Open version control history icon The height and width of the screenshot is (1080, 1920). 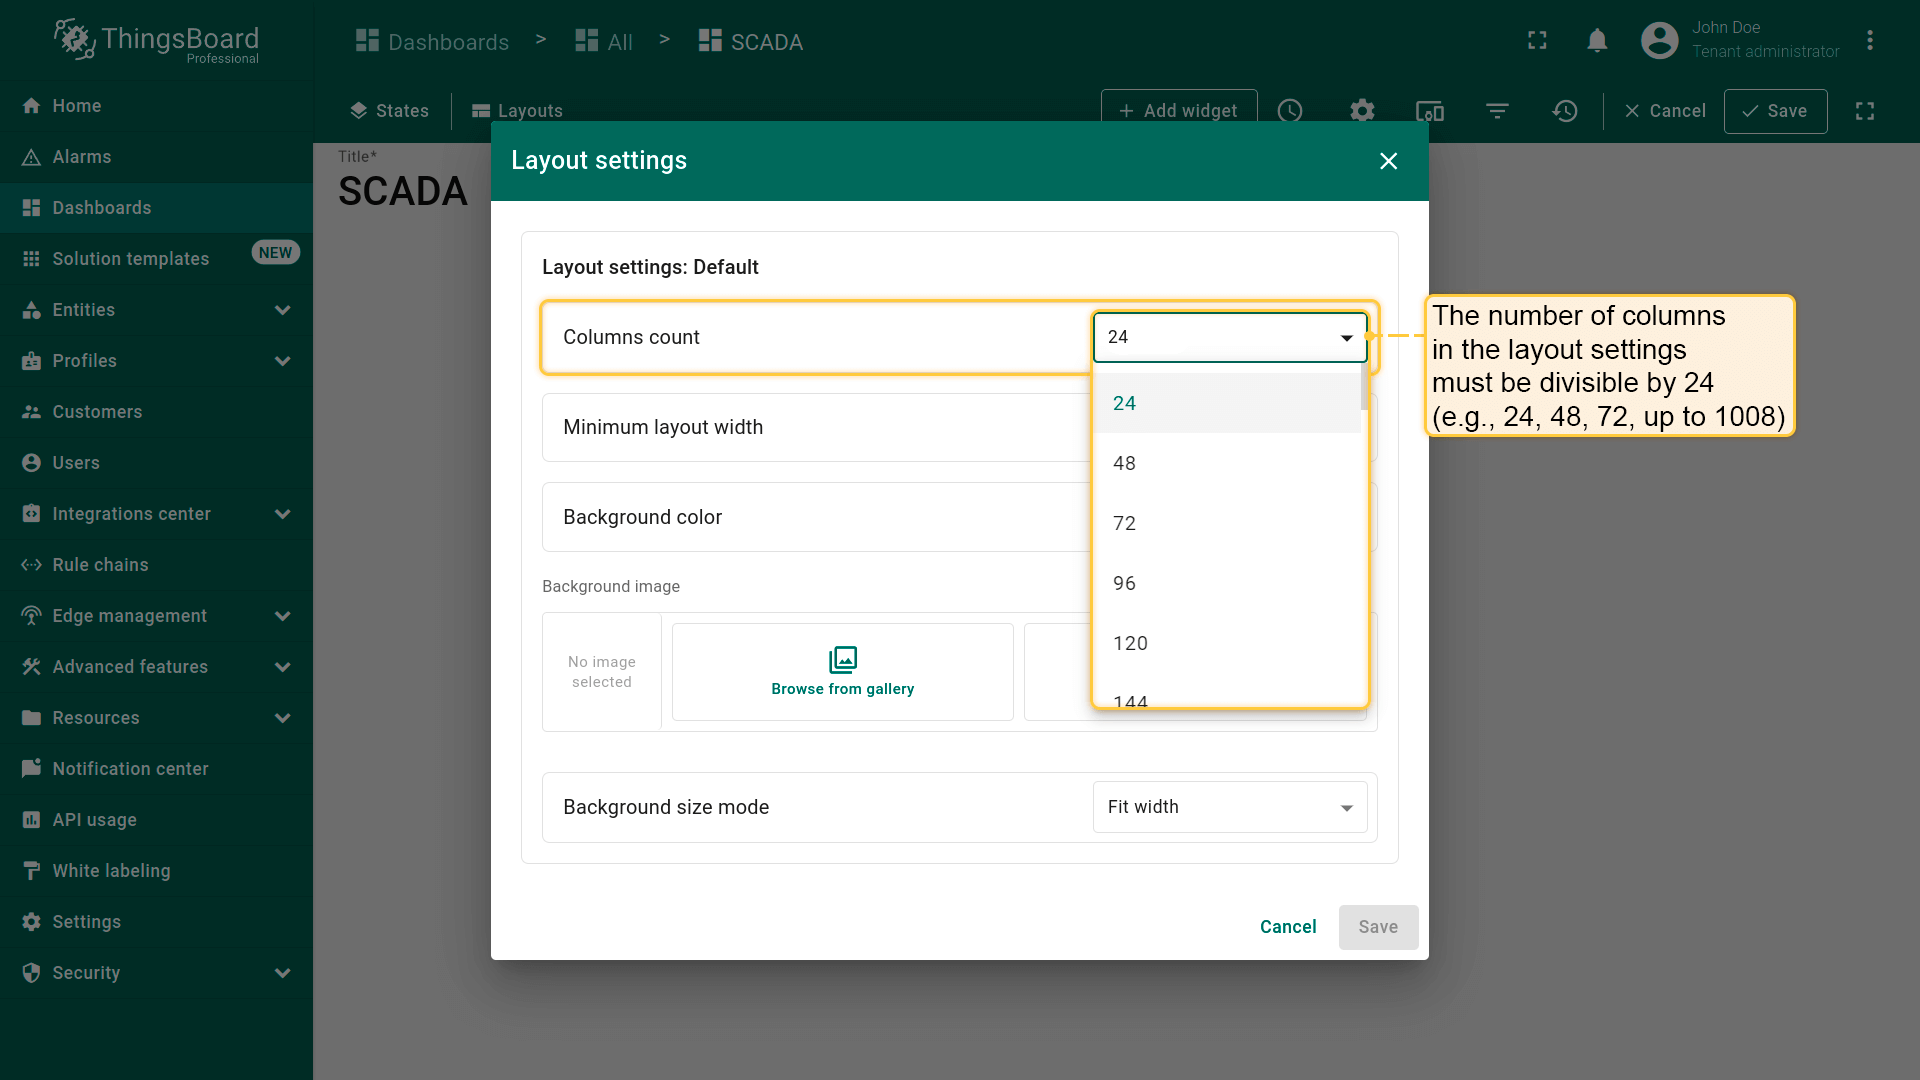click(x=1565, y=111)
